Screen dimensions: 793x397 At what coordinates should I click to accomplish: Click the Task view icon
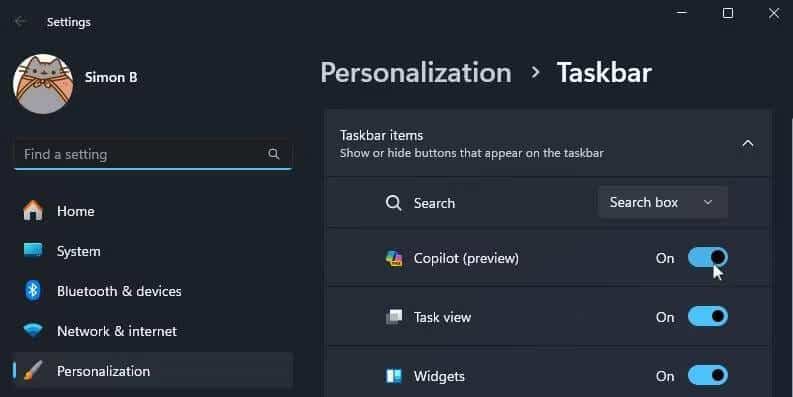[394, 317]
